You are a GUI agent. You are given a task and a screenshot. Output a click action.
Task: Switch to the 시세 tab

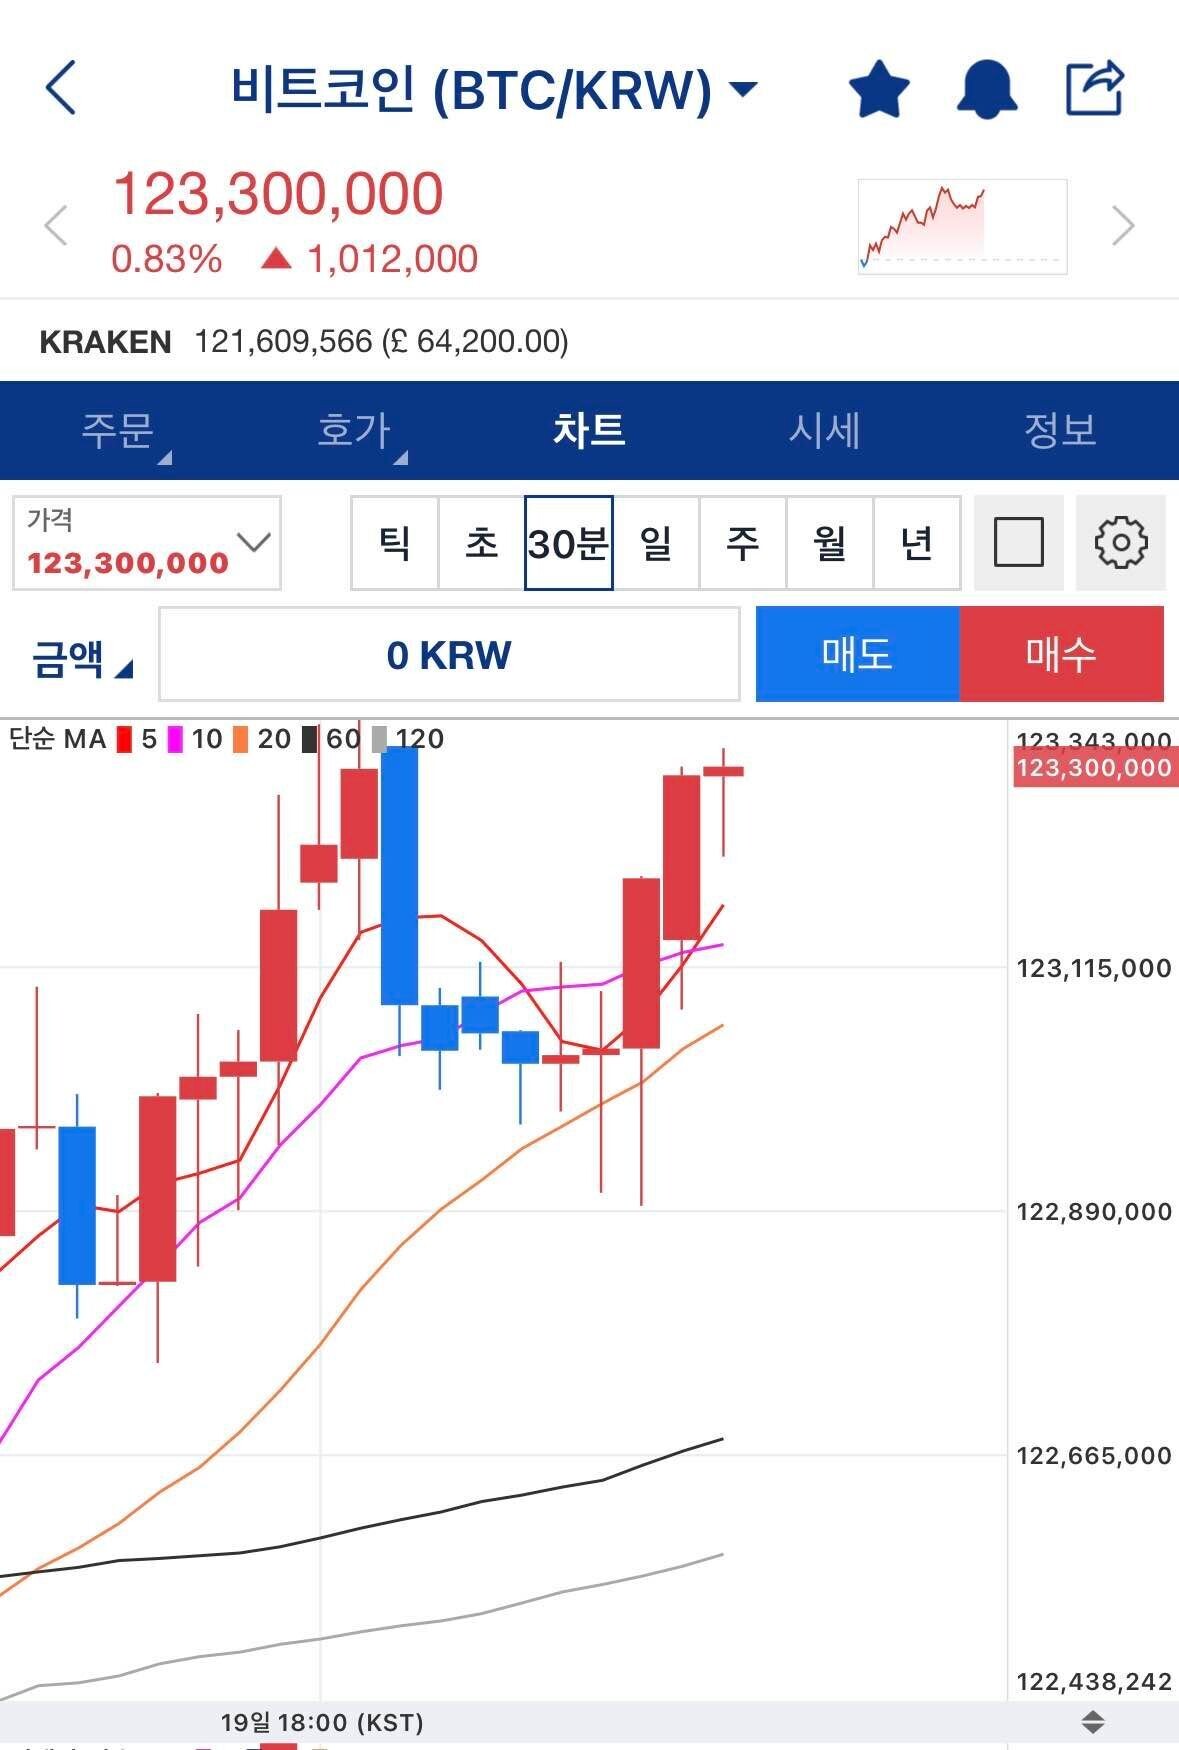(x=822, y=430)
